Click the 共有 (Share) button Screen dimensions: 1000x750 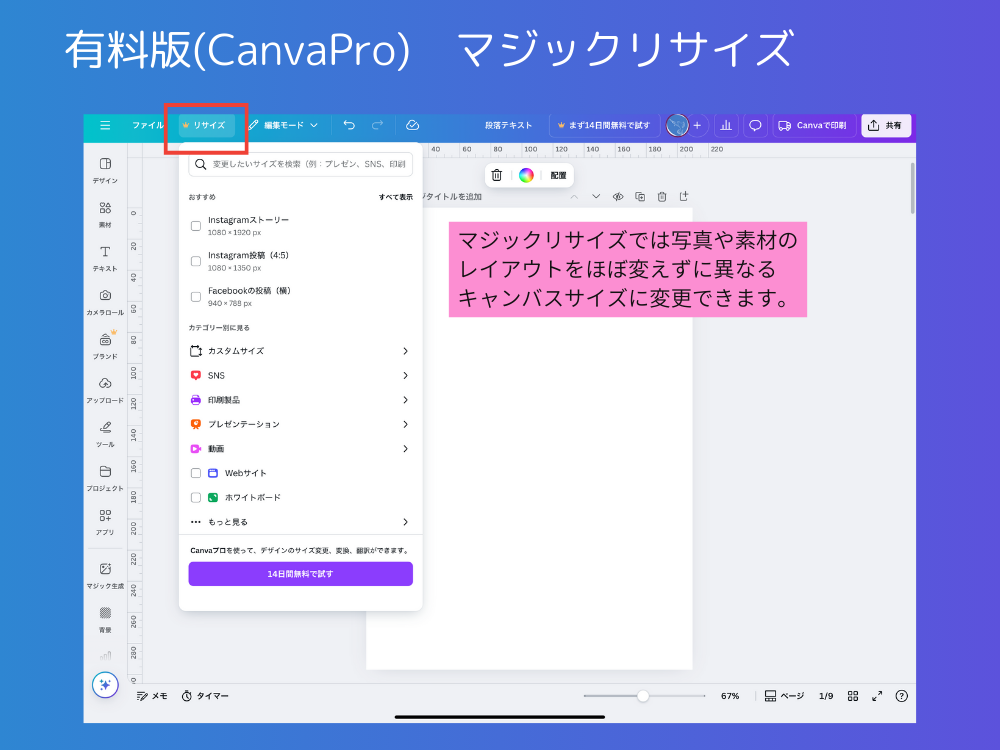[x=886, y=125]
